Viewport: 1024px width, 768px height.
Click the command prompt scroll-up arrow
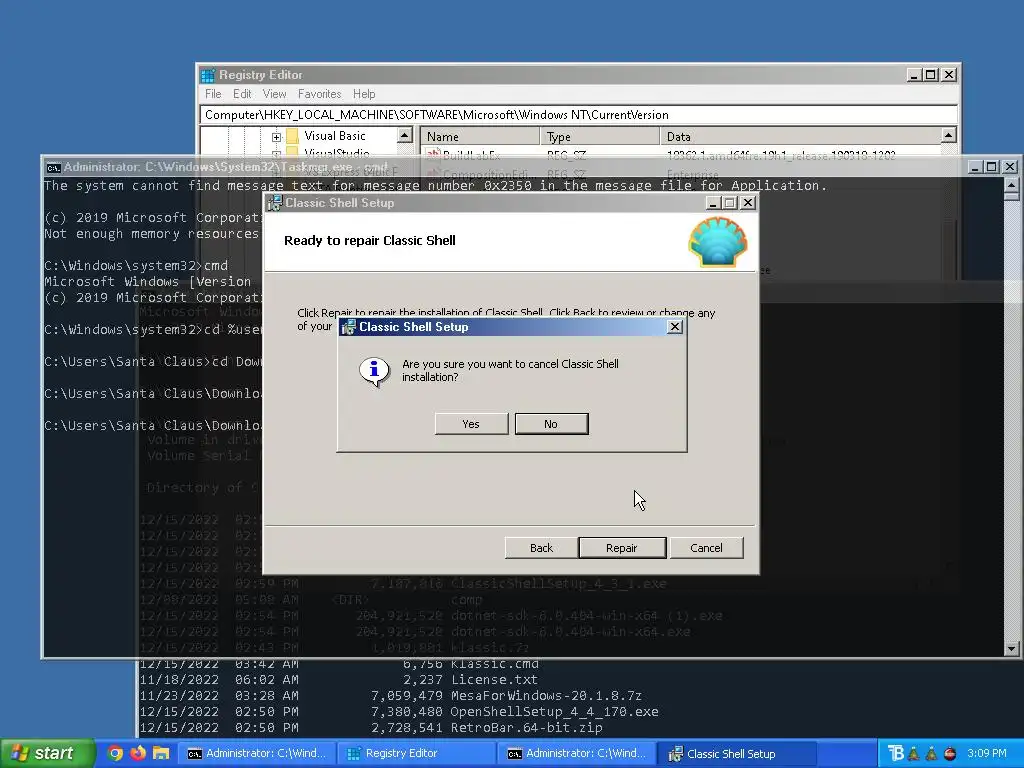tap(1012, 186)
